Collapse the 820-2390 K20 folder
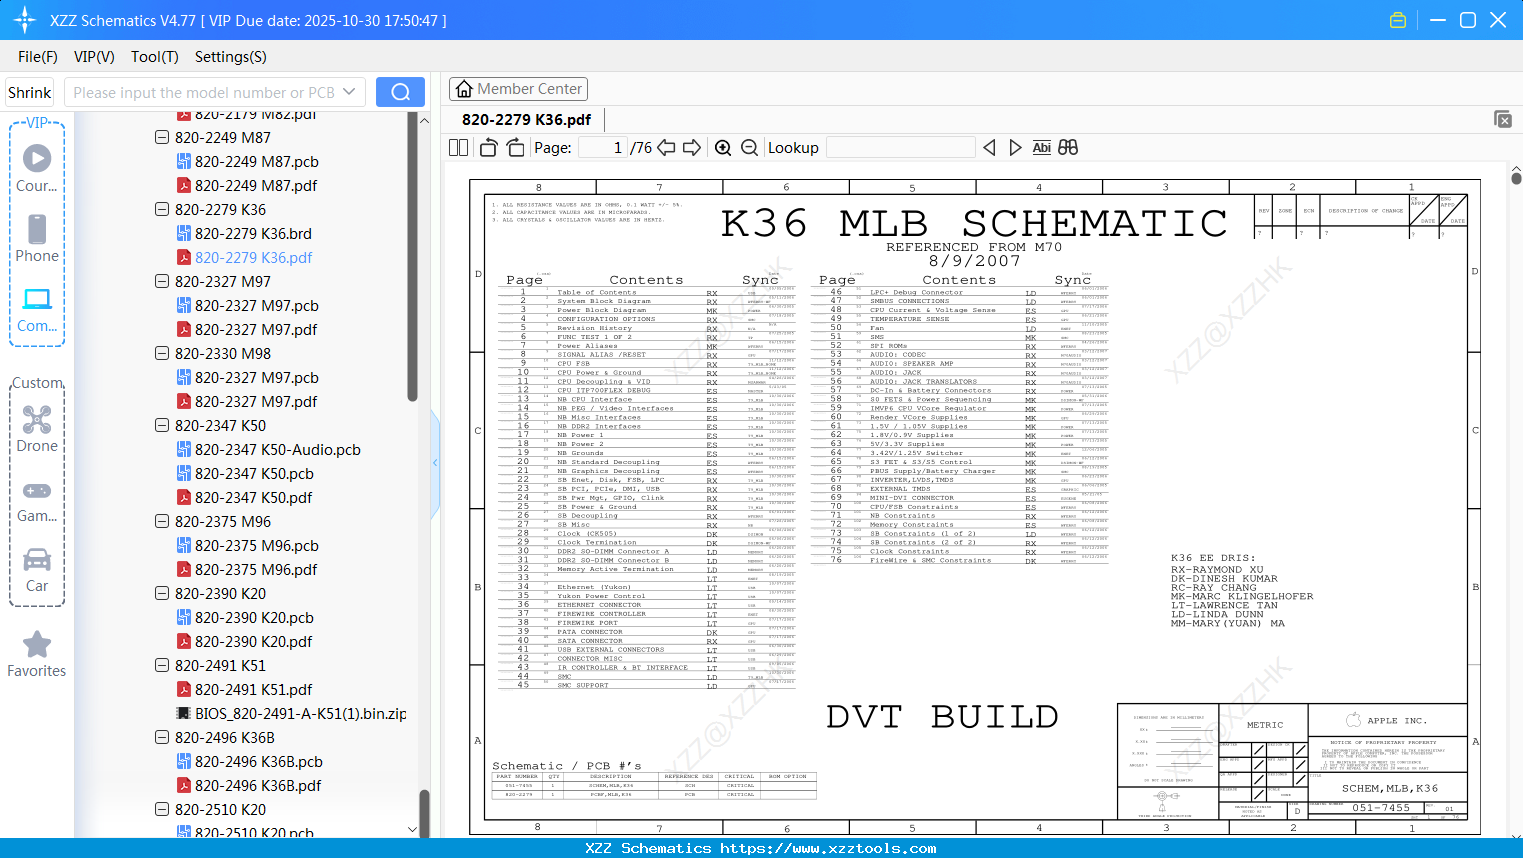This screenshot has height=858, width=1523. (162, 593)
